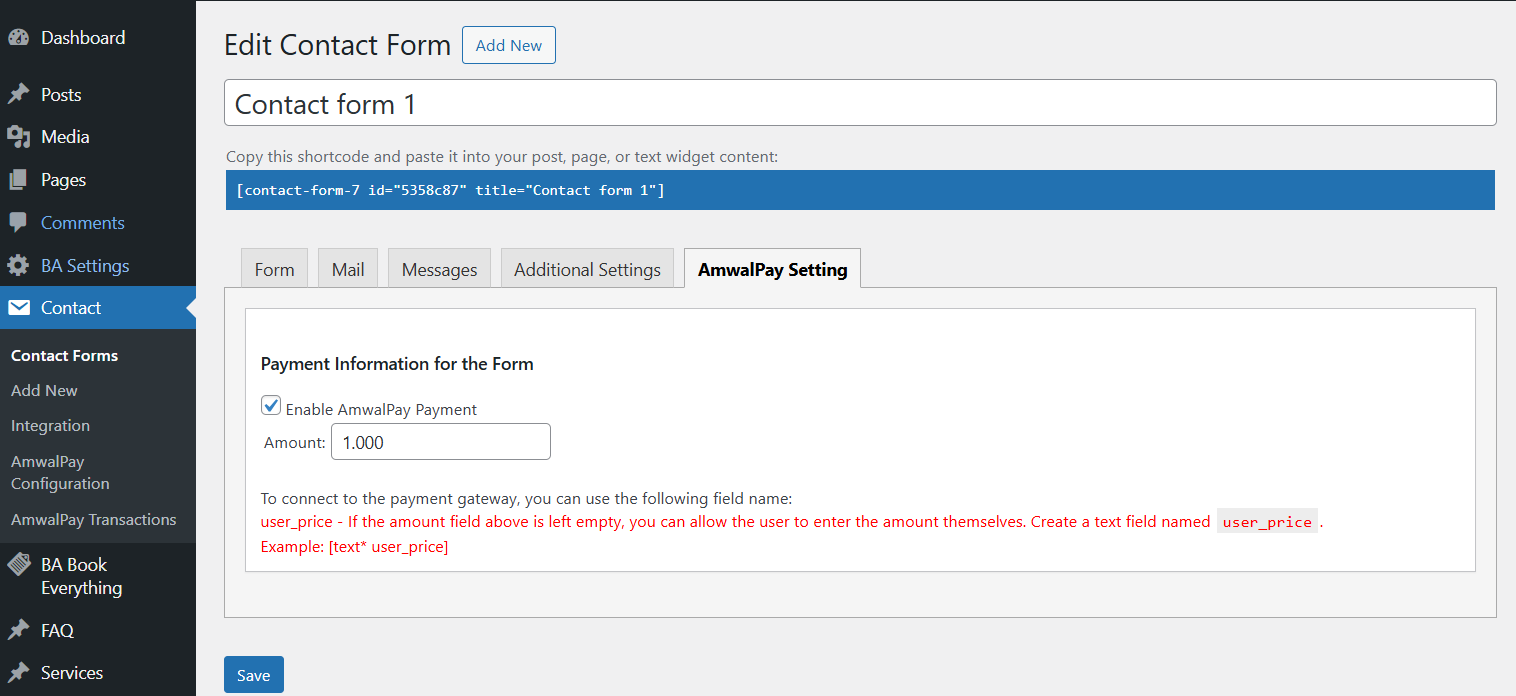Save the contact form
The width and height of the screenshot is (1516, 696).
(x=253, y=675)
